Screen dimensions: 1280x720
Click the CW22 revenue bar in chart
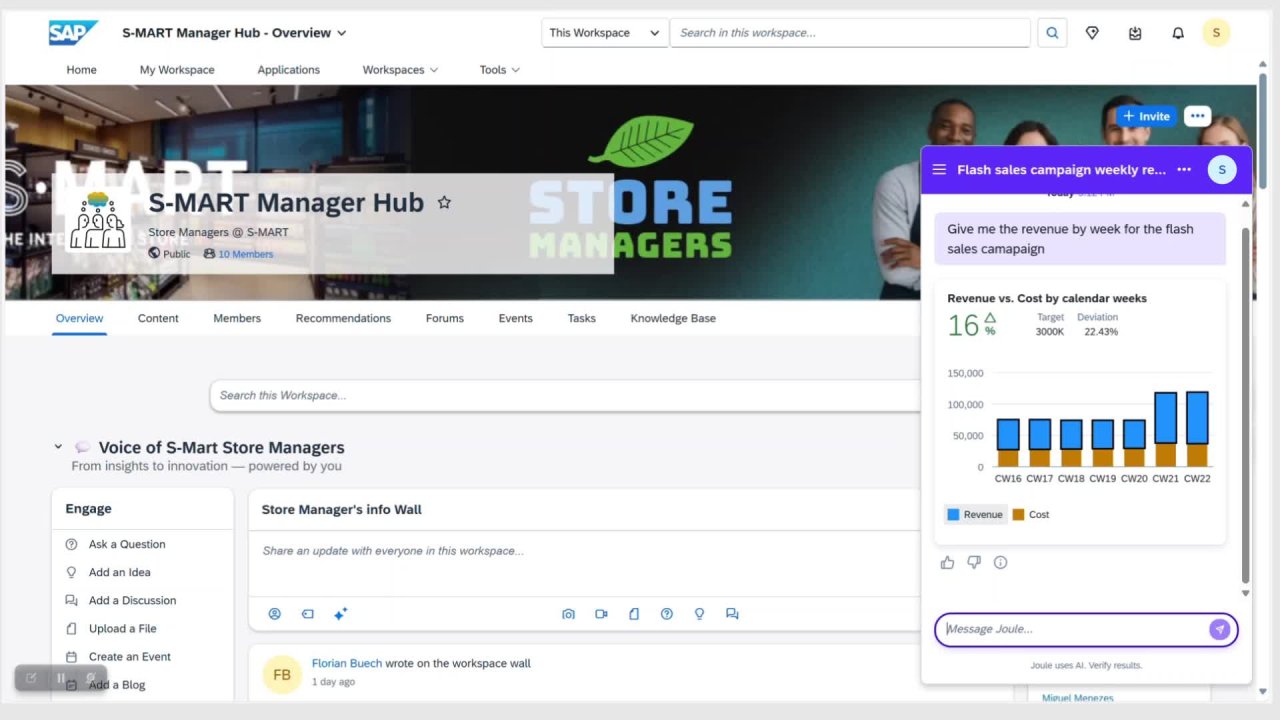1197,418
